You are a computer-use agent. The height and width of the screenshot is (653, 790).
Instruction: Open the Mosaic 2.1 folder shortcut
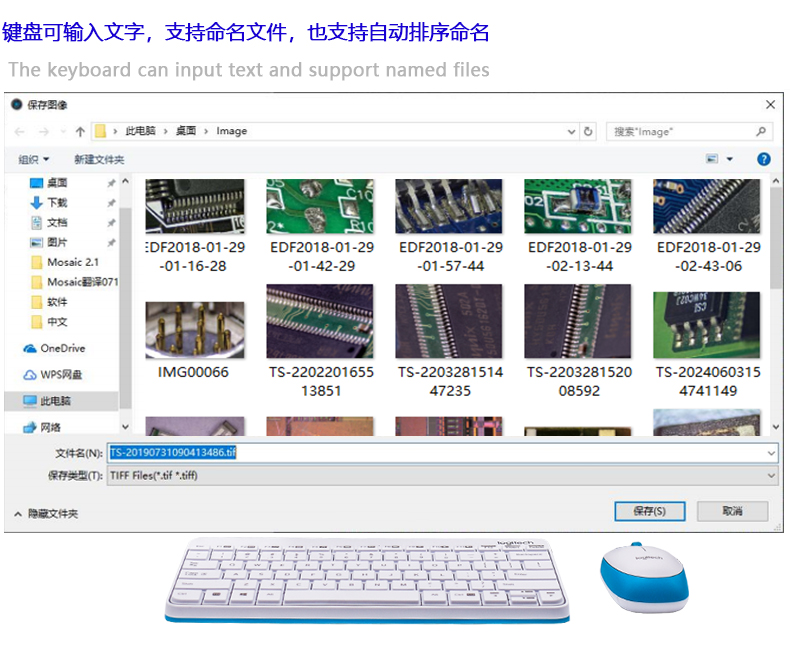72,262
